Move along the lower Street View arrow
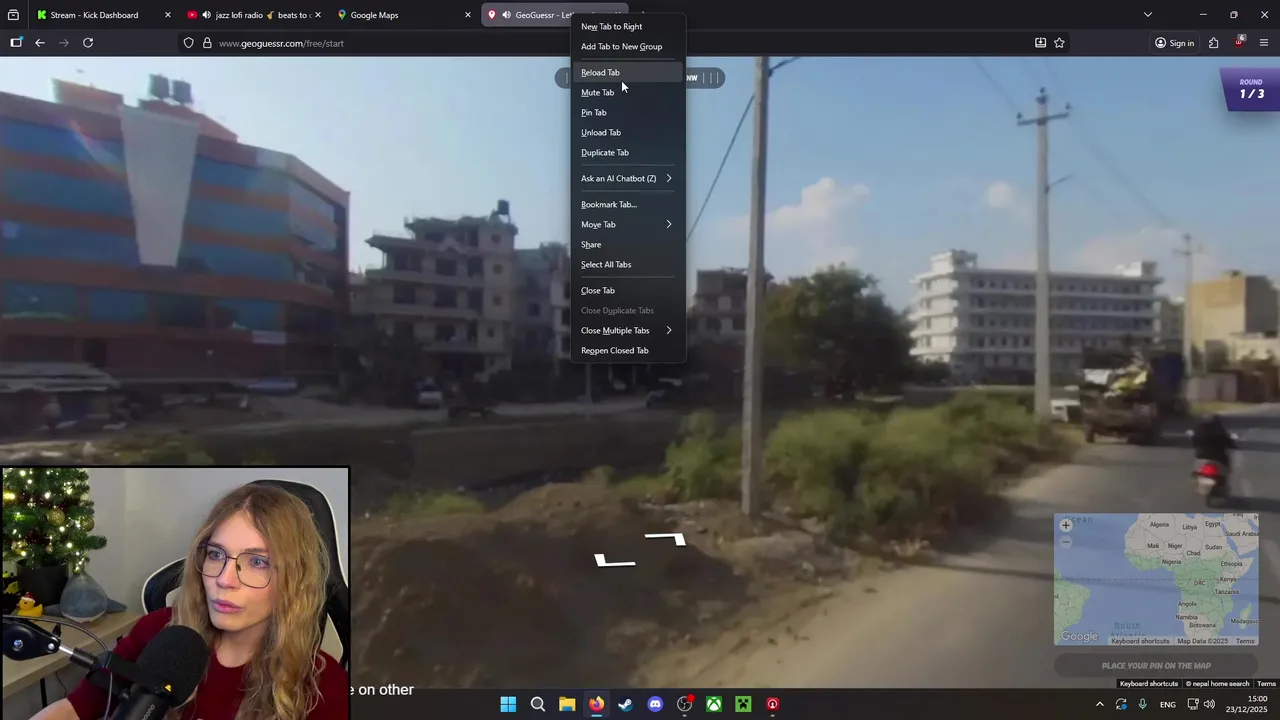This screenshot has width=1280, height=720. (x=615, y=561)
